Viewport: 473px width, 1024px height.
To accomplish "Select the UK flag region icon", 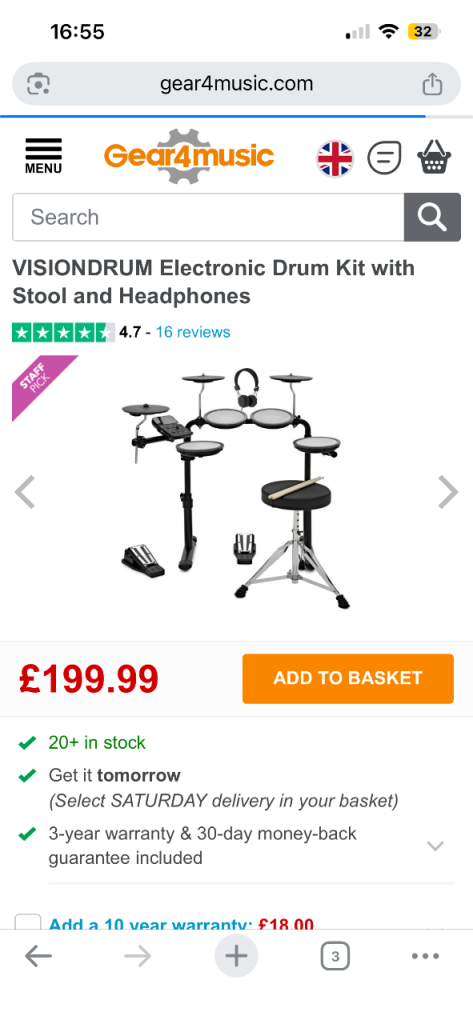I will pos(335,158).
